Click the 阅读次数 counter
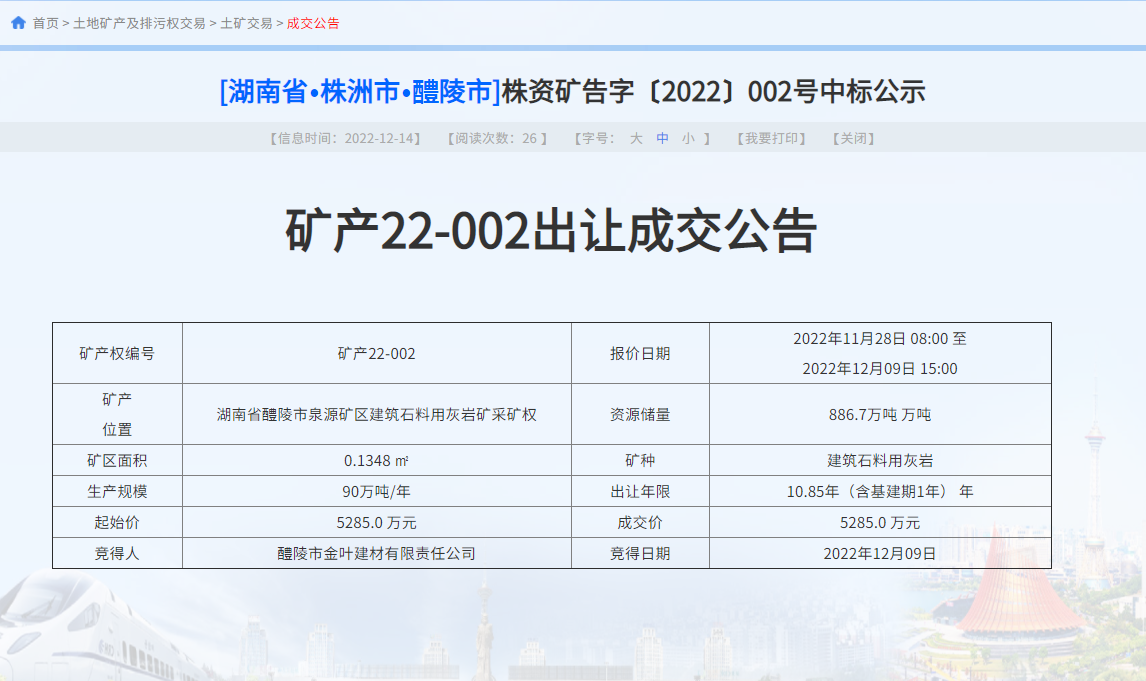Viewport: 1146px width, 681px height. (497, 139)
